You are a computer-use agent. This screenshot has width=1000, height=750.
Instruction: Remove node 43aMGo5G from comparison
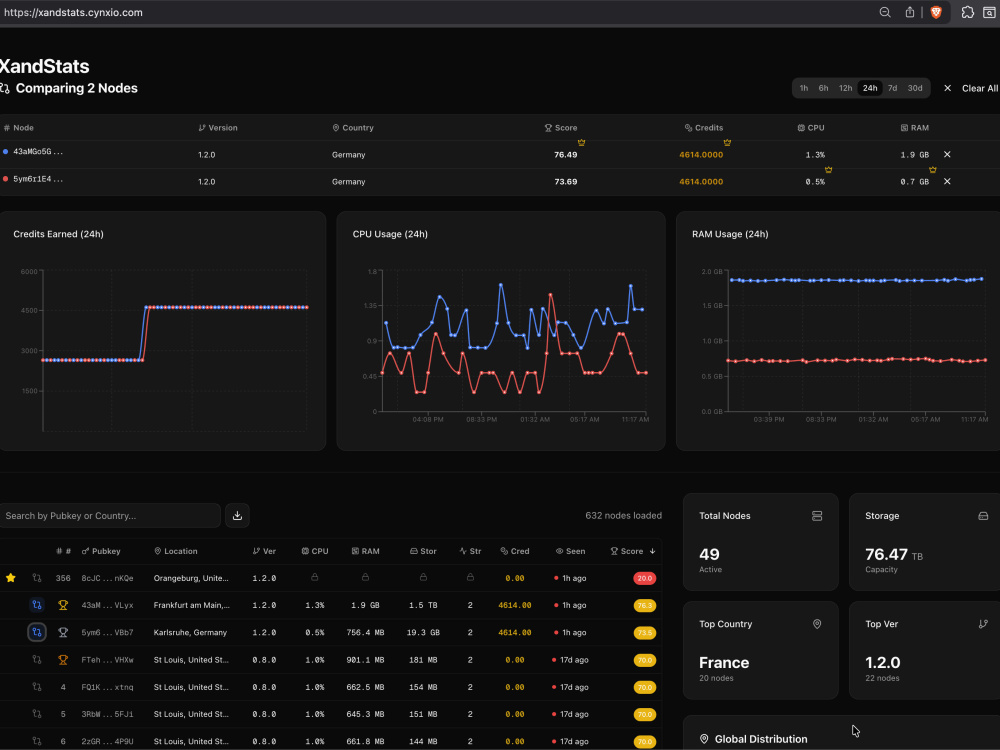[x=947, y=154]
